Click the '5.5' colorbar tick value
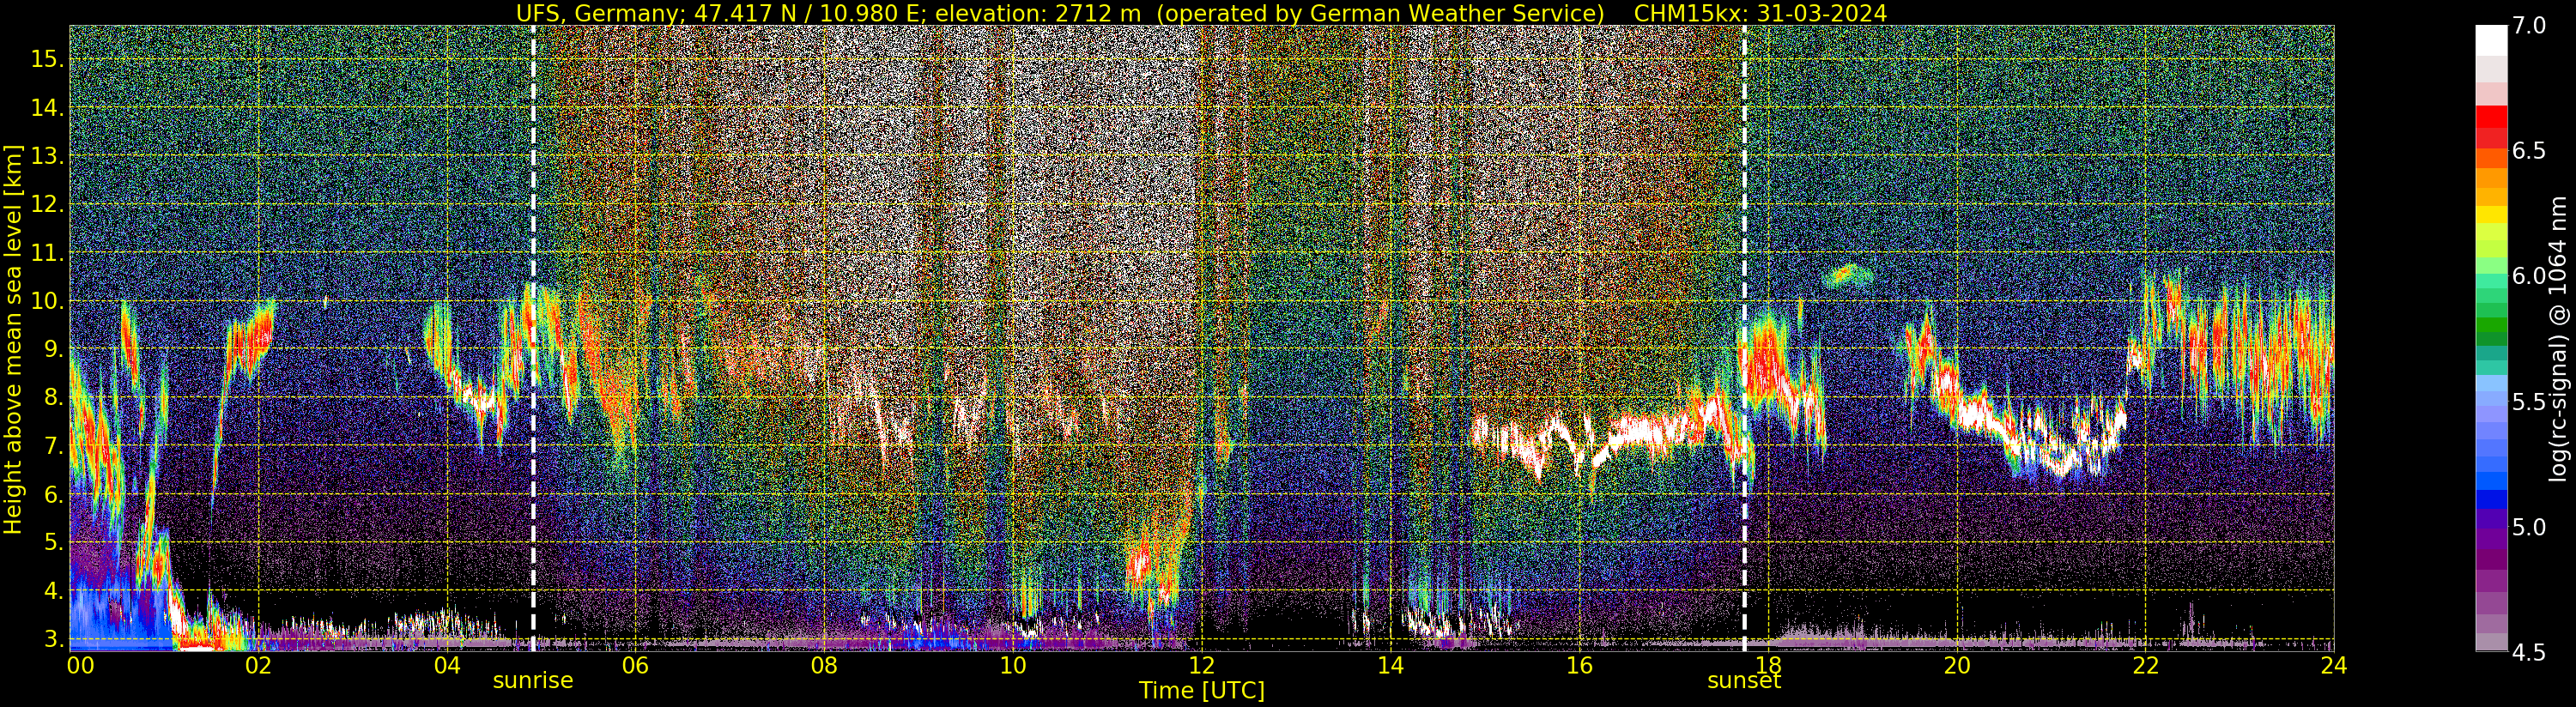This screenshot has height=707, width=2576. coord(2528,402)
